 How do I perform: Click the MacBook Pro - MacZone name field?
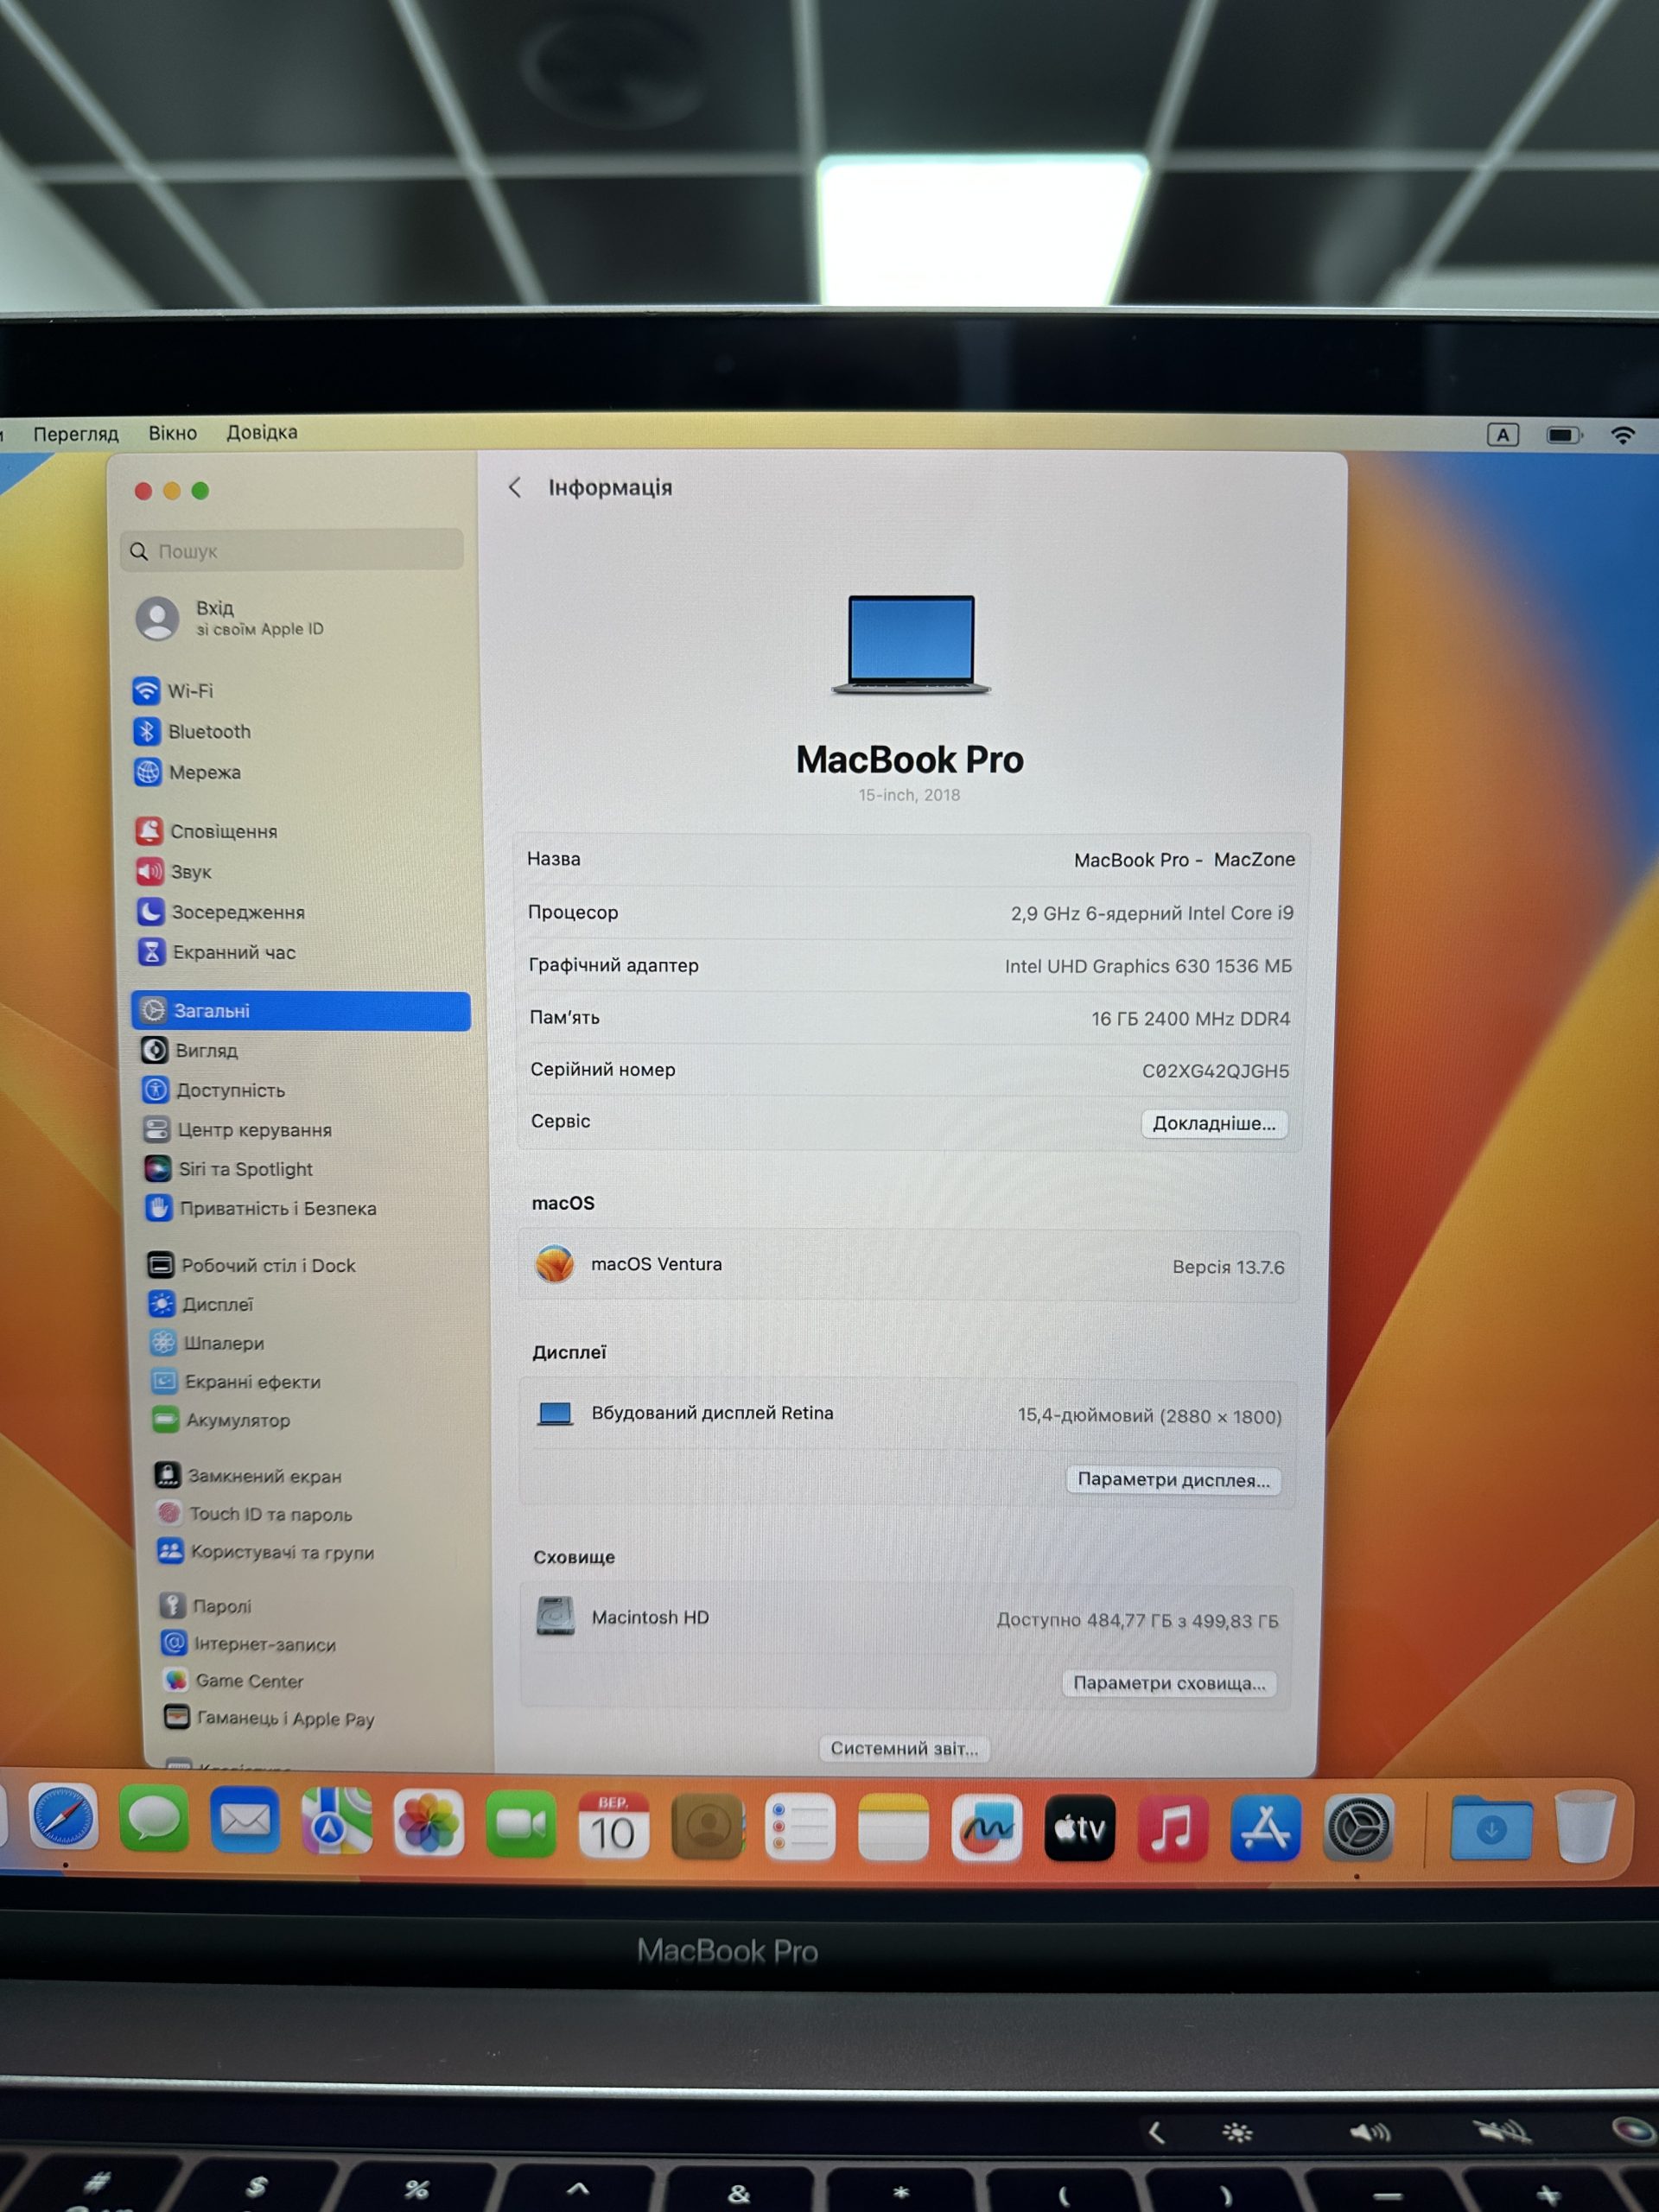point(1184,860)
